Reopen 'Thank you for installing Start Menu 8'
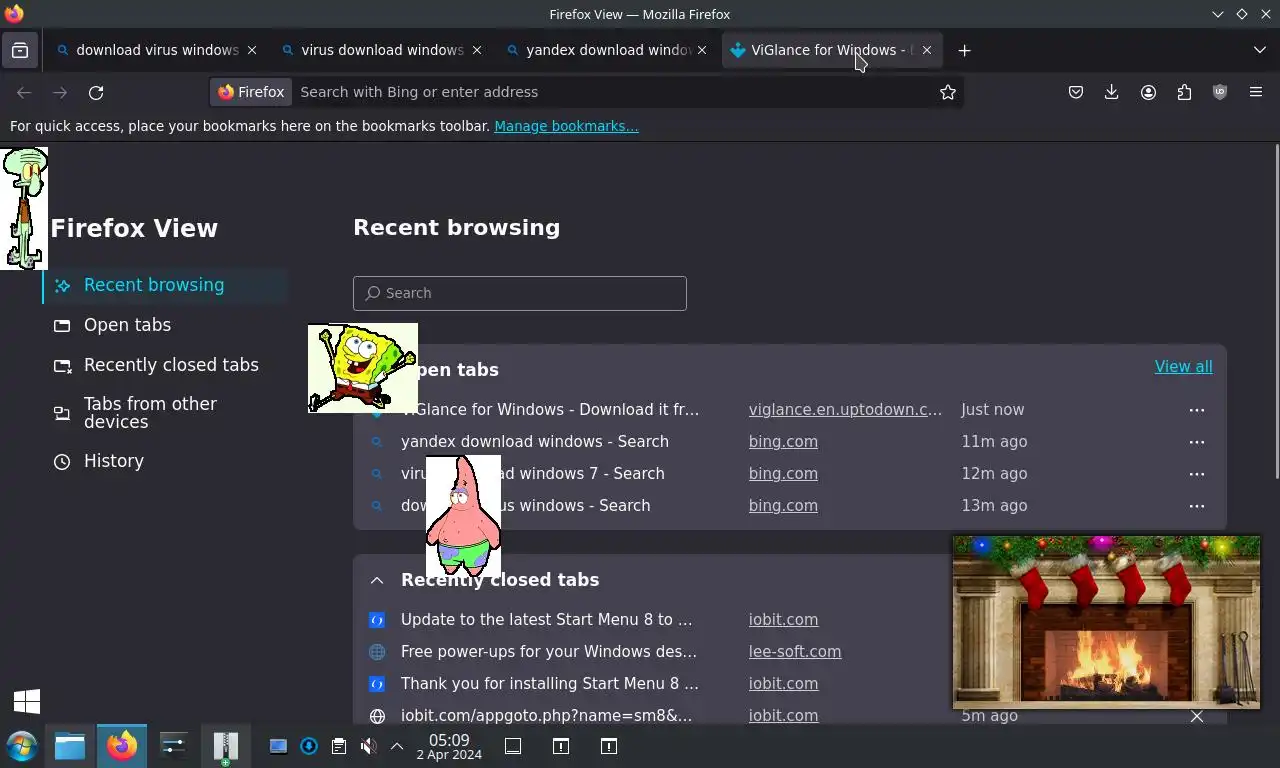This screenshot has width=1280, height=768. click(550, 684)
